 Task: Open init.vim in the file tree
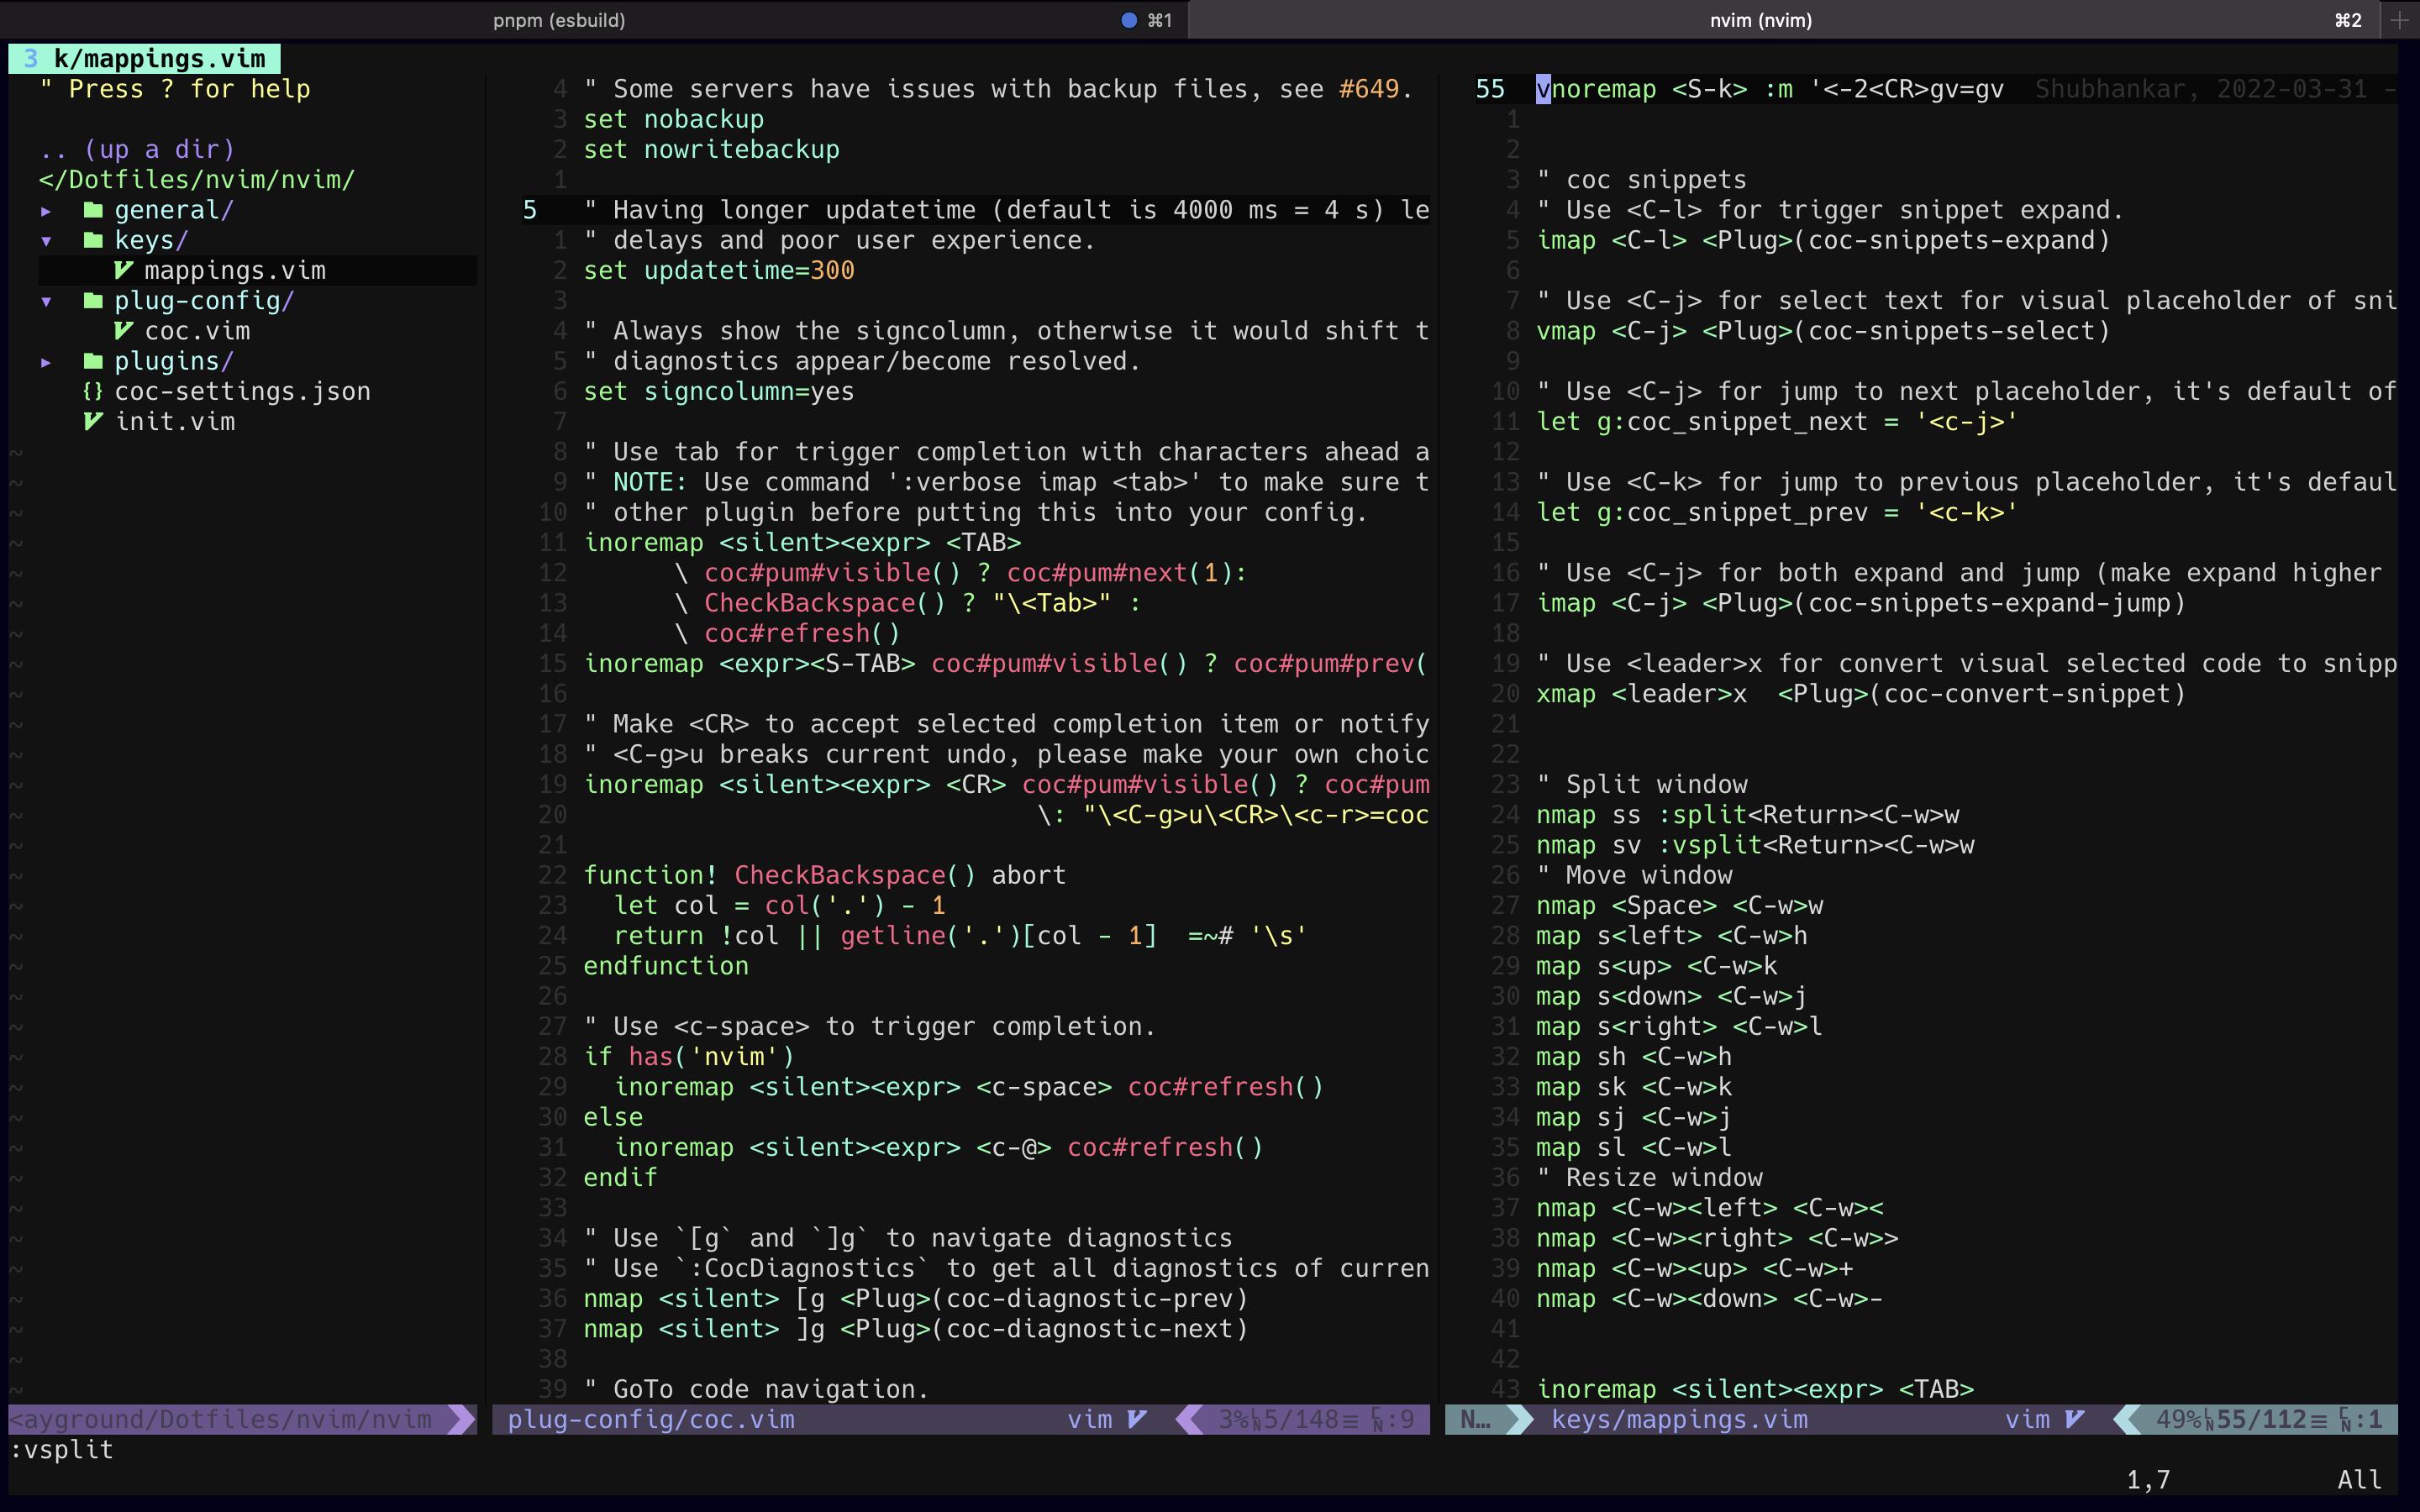click(x=175, y=421)
